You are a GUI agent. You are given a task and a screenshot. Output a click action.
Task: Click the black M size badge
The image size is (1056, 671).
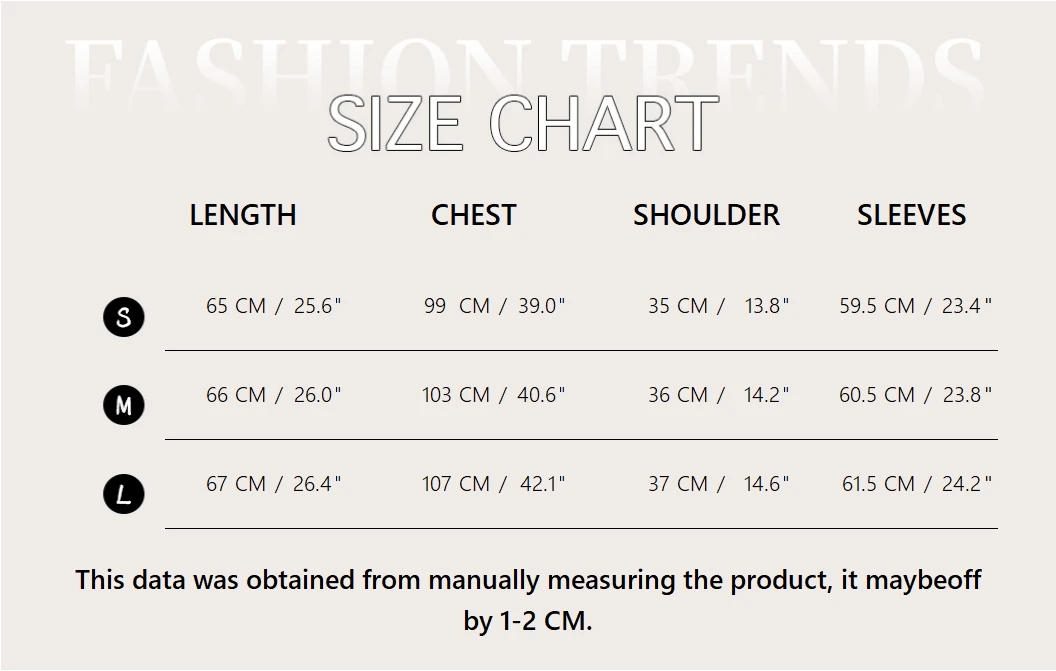pyautogui.click(x=124, y=406)
